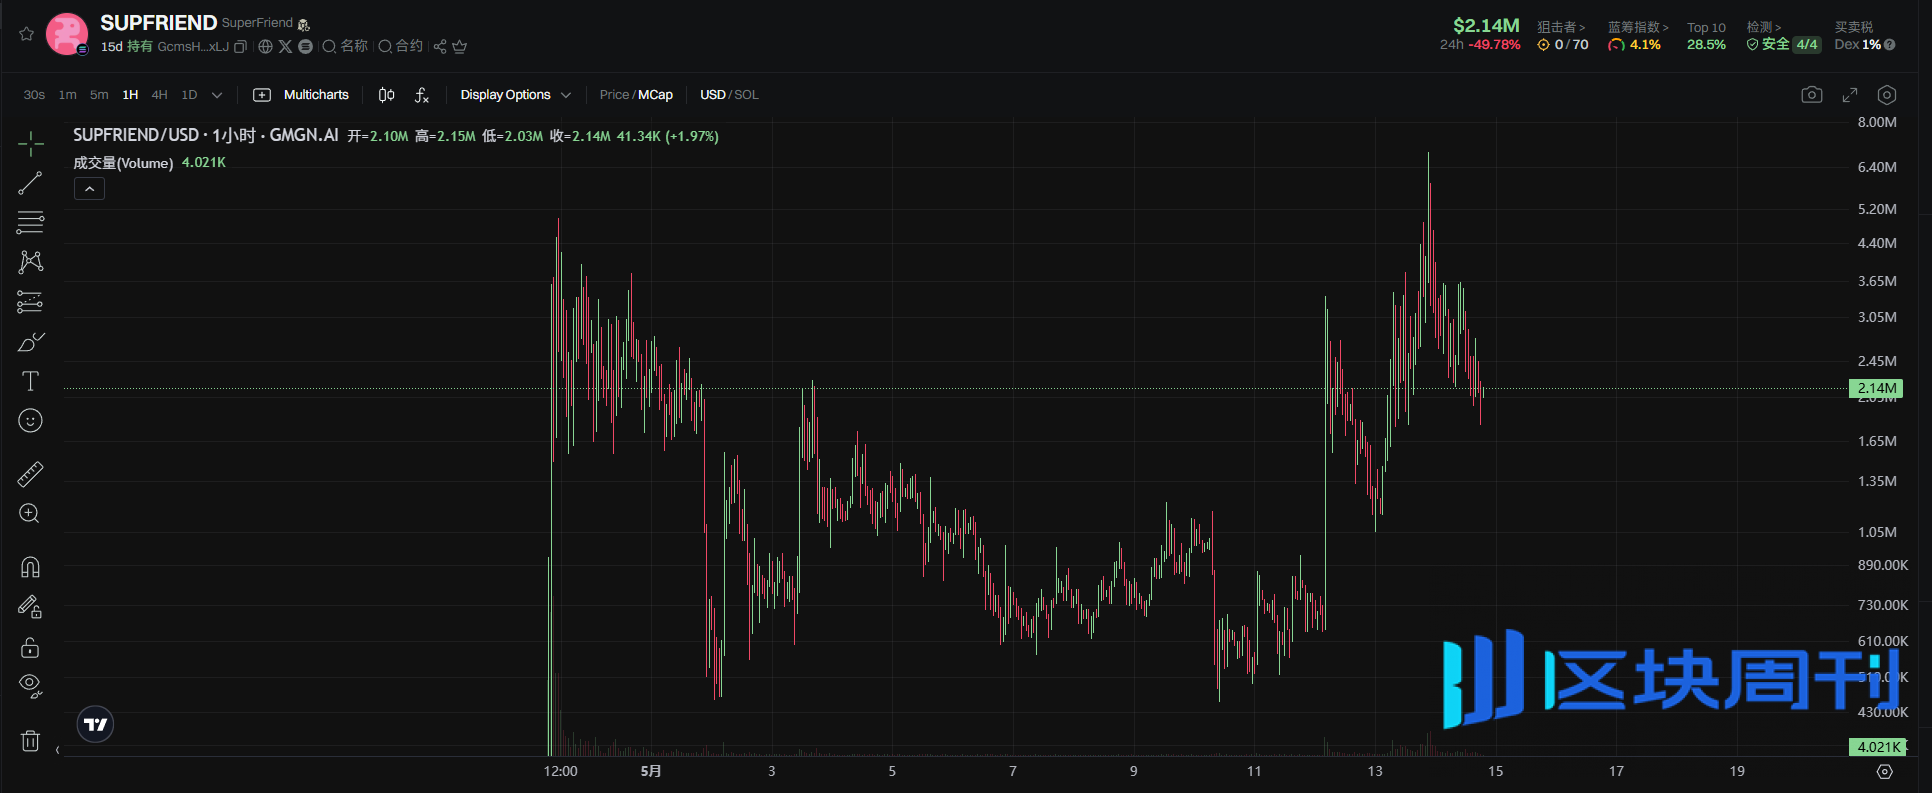Select the 1D timeframe

click(189, 95)
